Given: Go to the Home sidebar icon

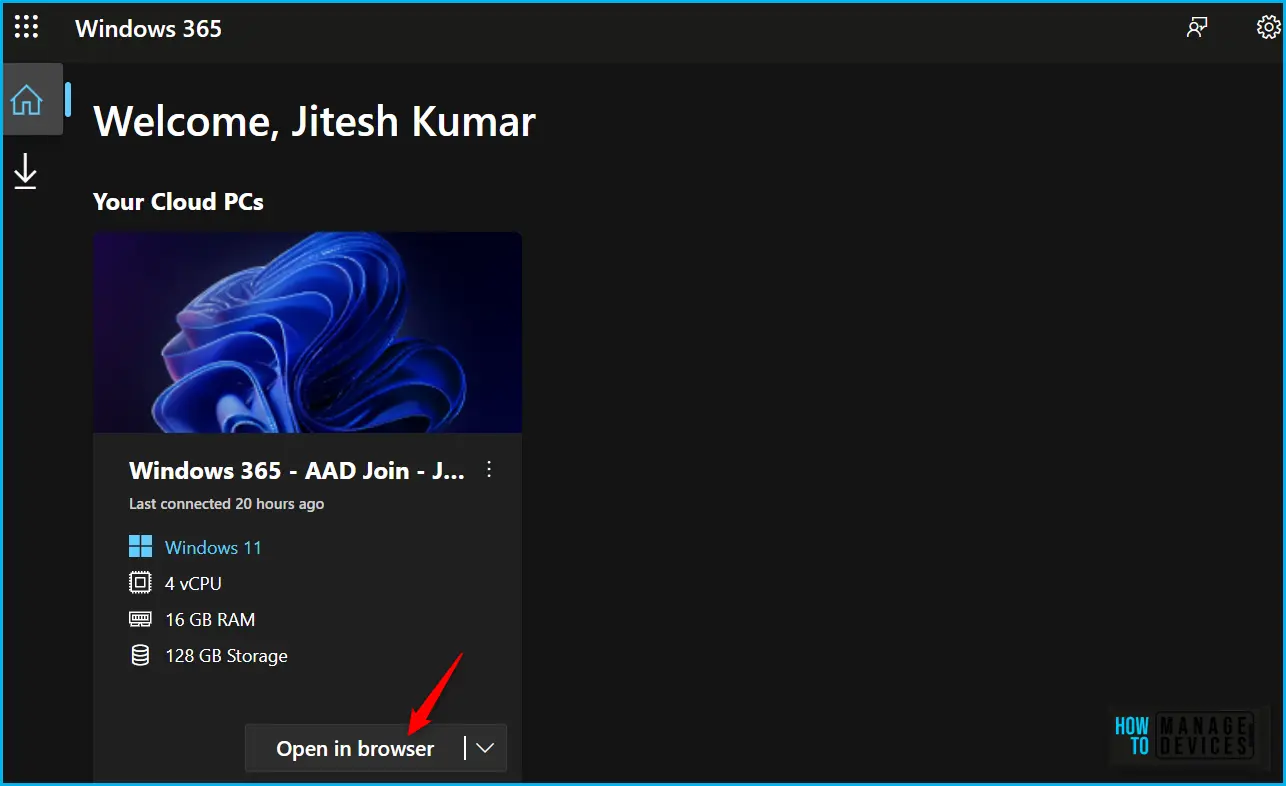Looking at the screenshot, I should pos(26,99).
